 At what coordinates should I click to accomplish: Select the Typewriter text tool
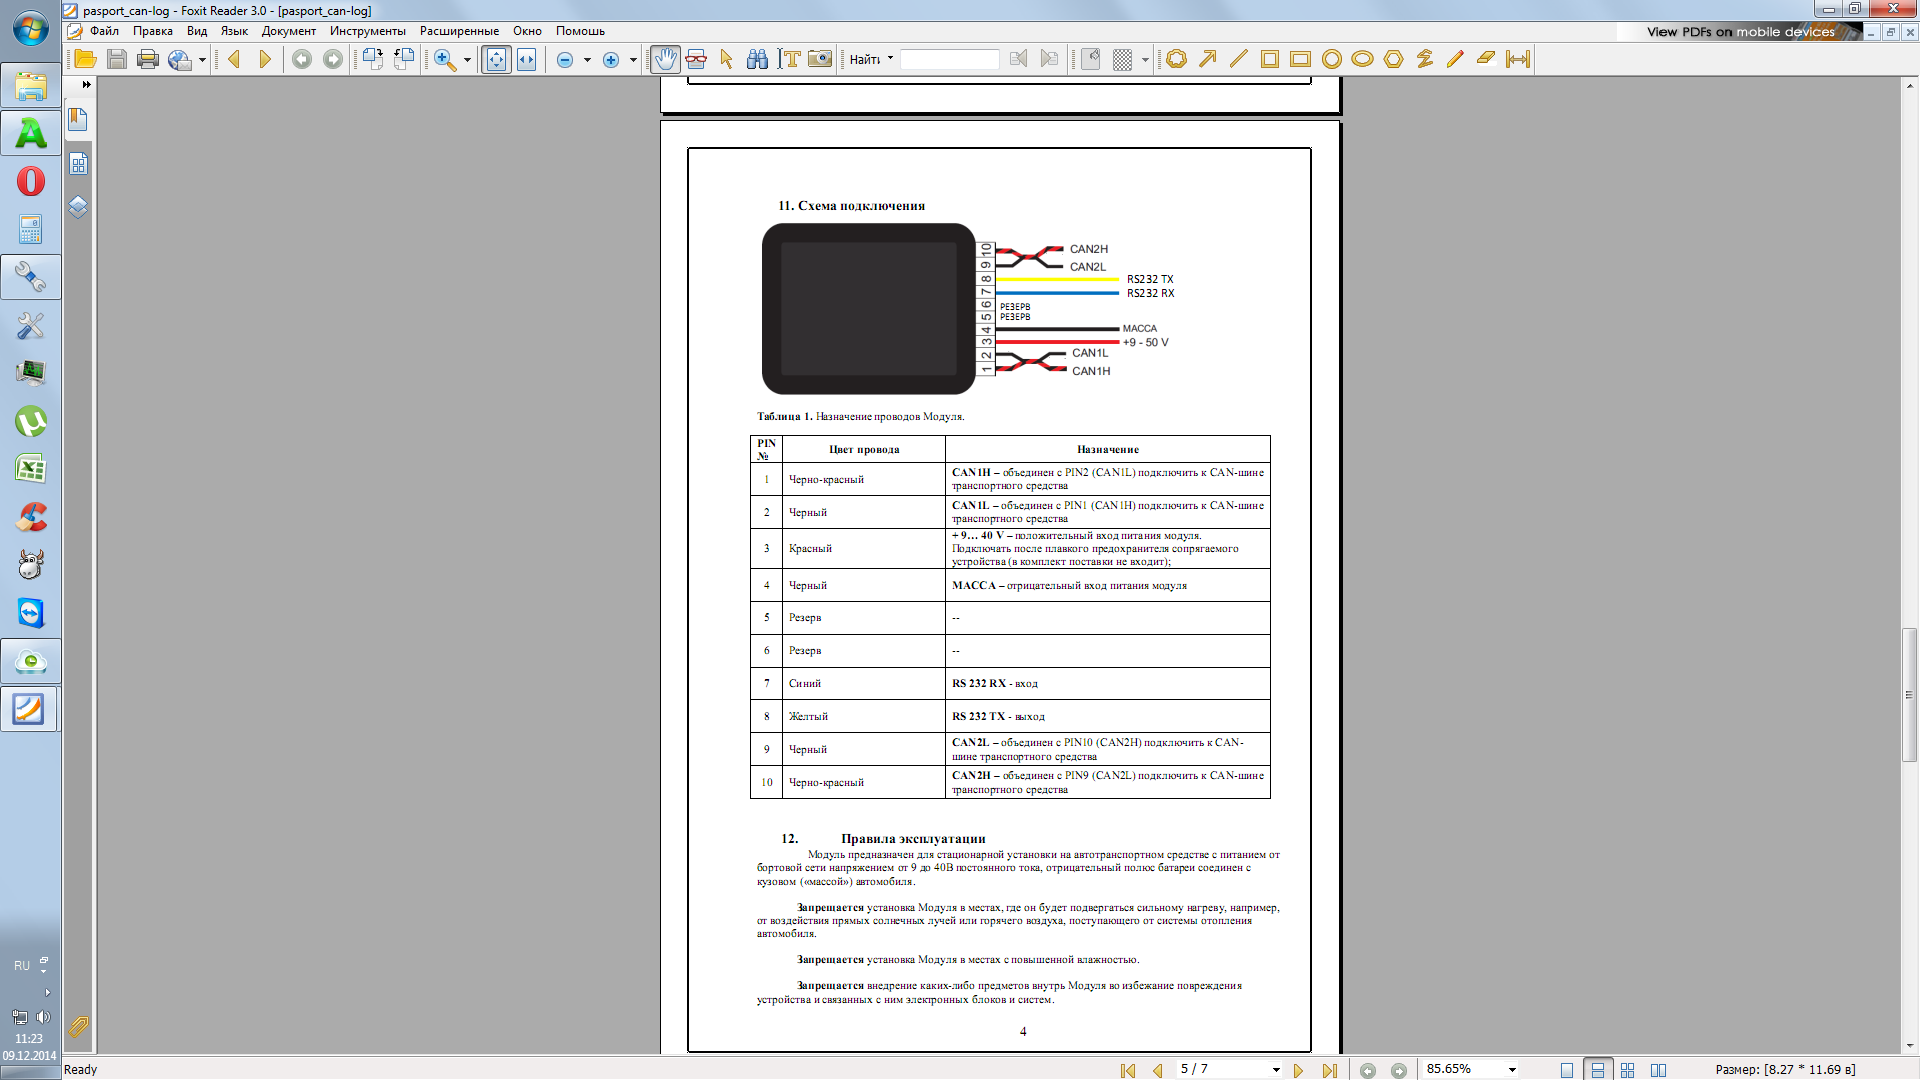click(x=789, y=59)
